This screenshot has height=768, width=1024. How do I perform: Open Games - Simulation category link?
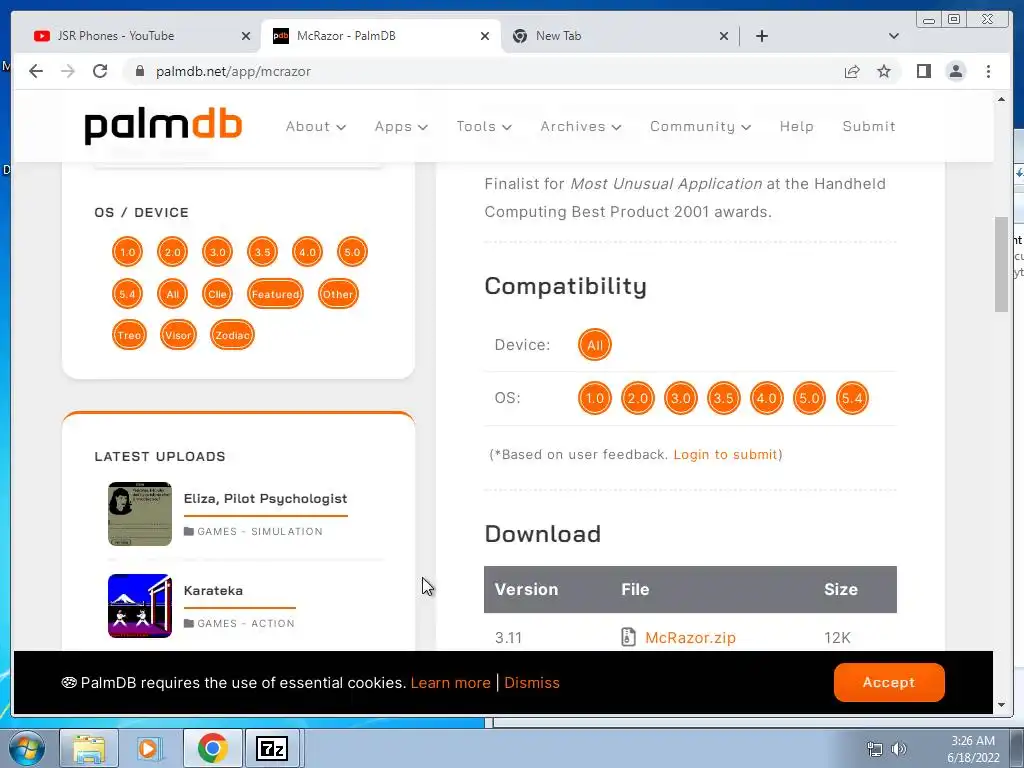tap(260, 532)
